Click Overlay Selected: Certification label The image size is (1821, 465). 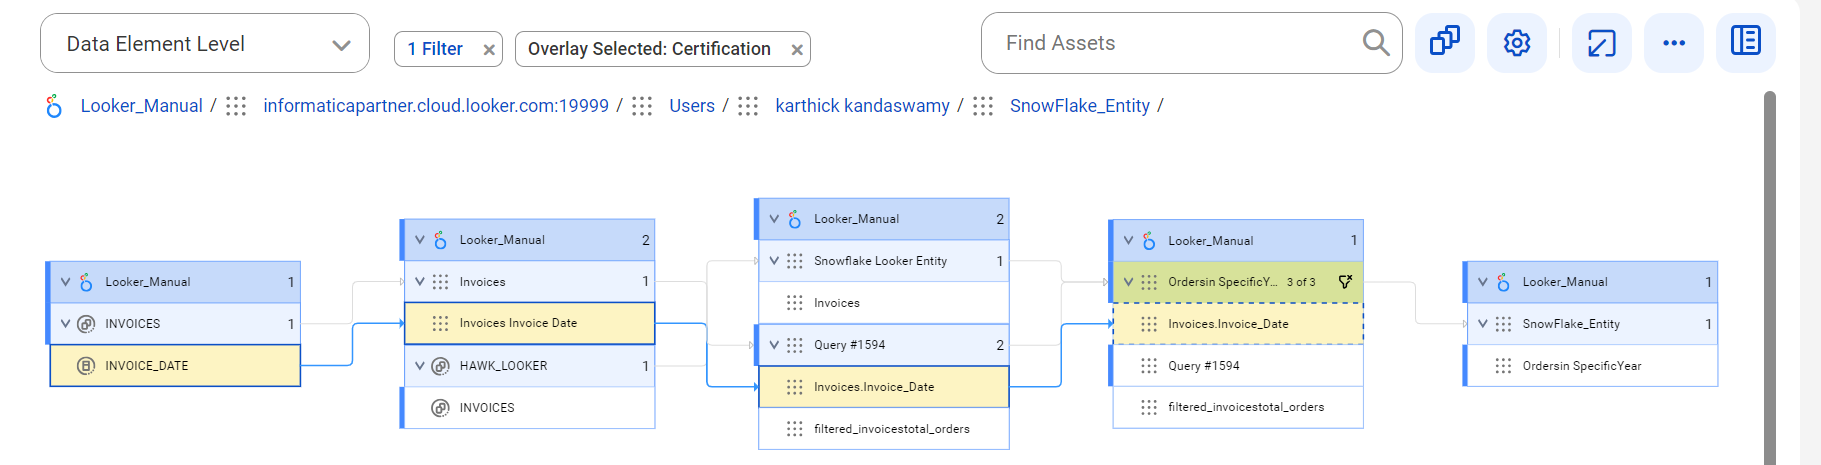[x=649, y=49]
